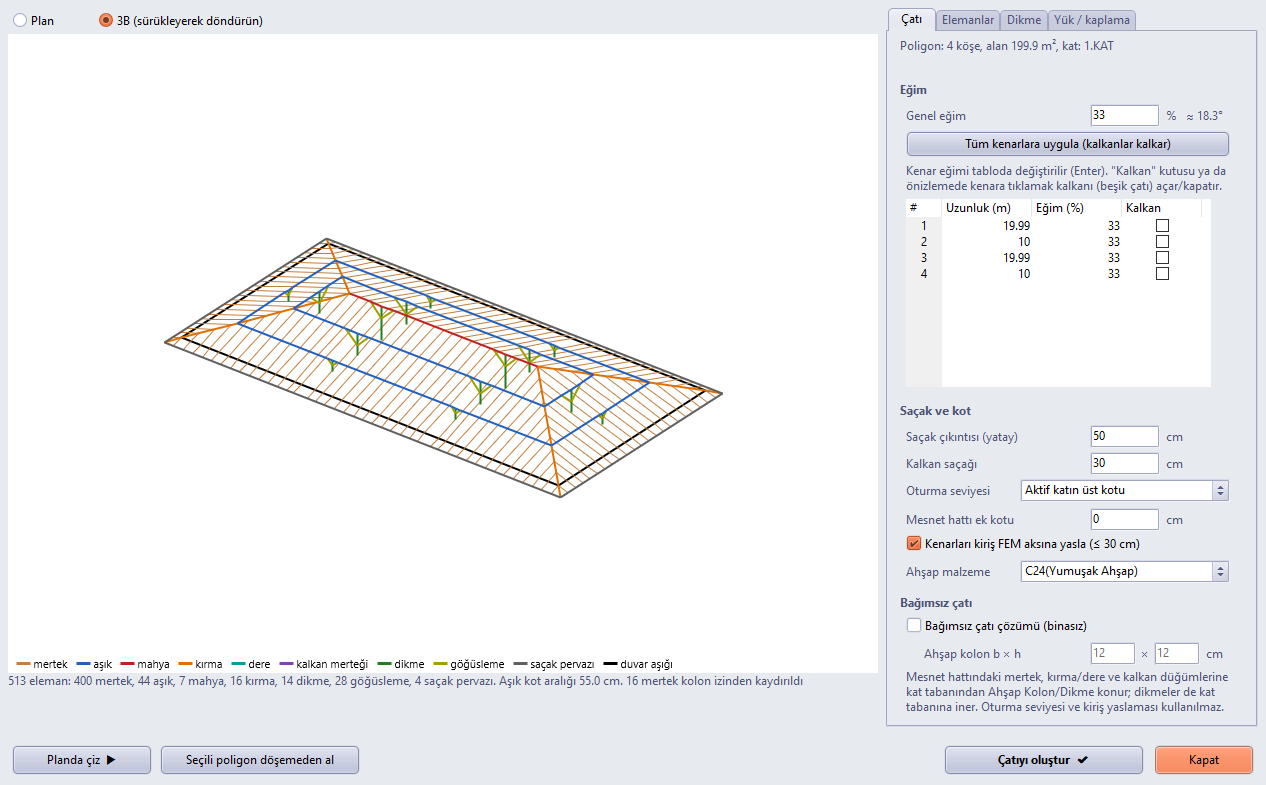This screenshot has width=1266, height=785.
Task: Click Seçili poligon döşemeden al button
Action: (x=260, y=760)
